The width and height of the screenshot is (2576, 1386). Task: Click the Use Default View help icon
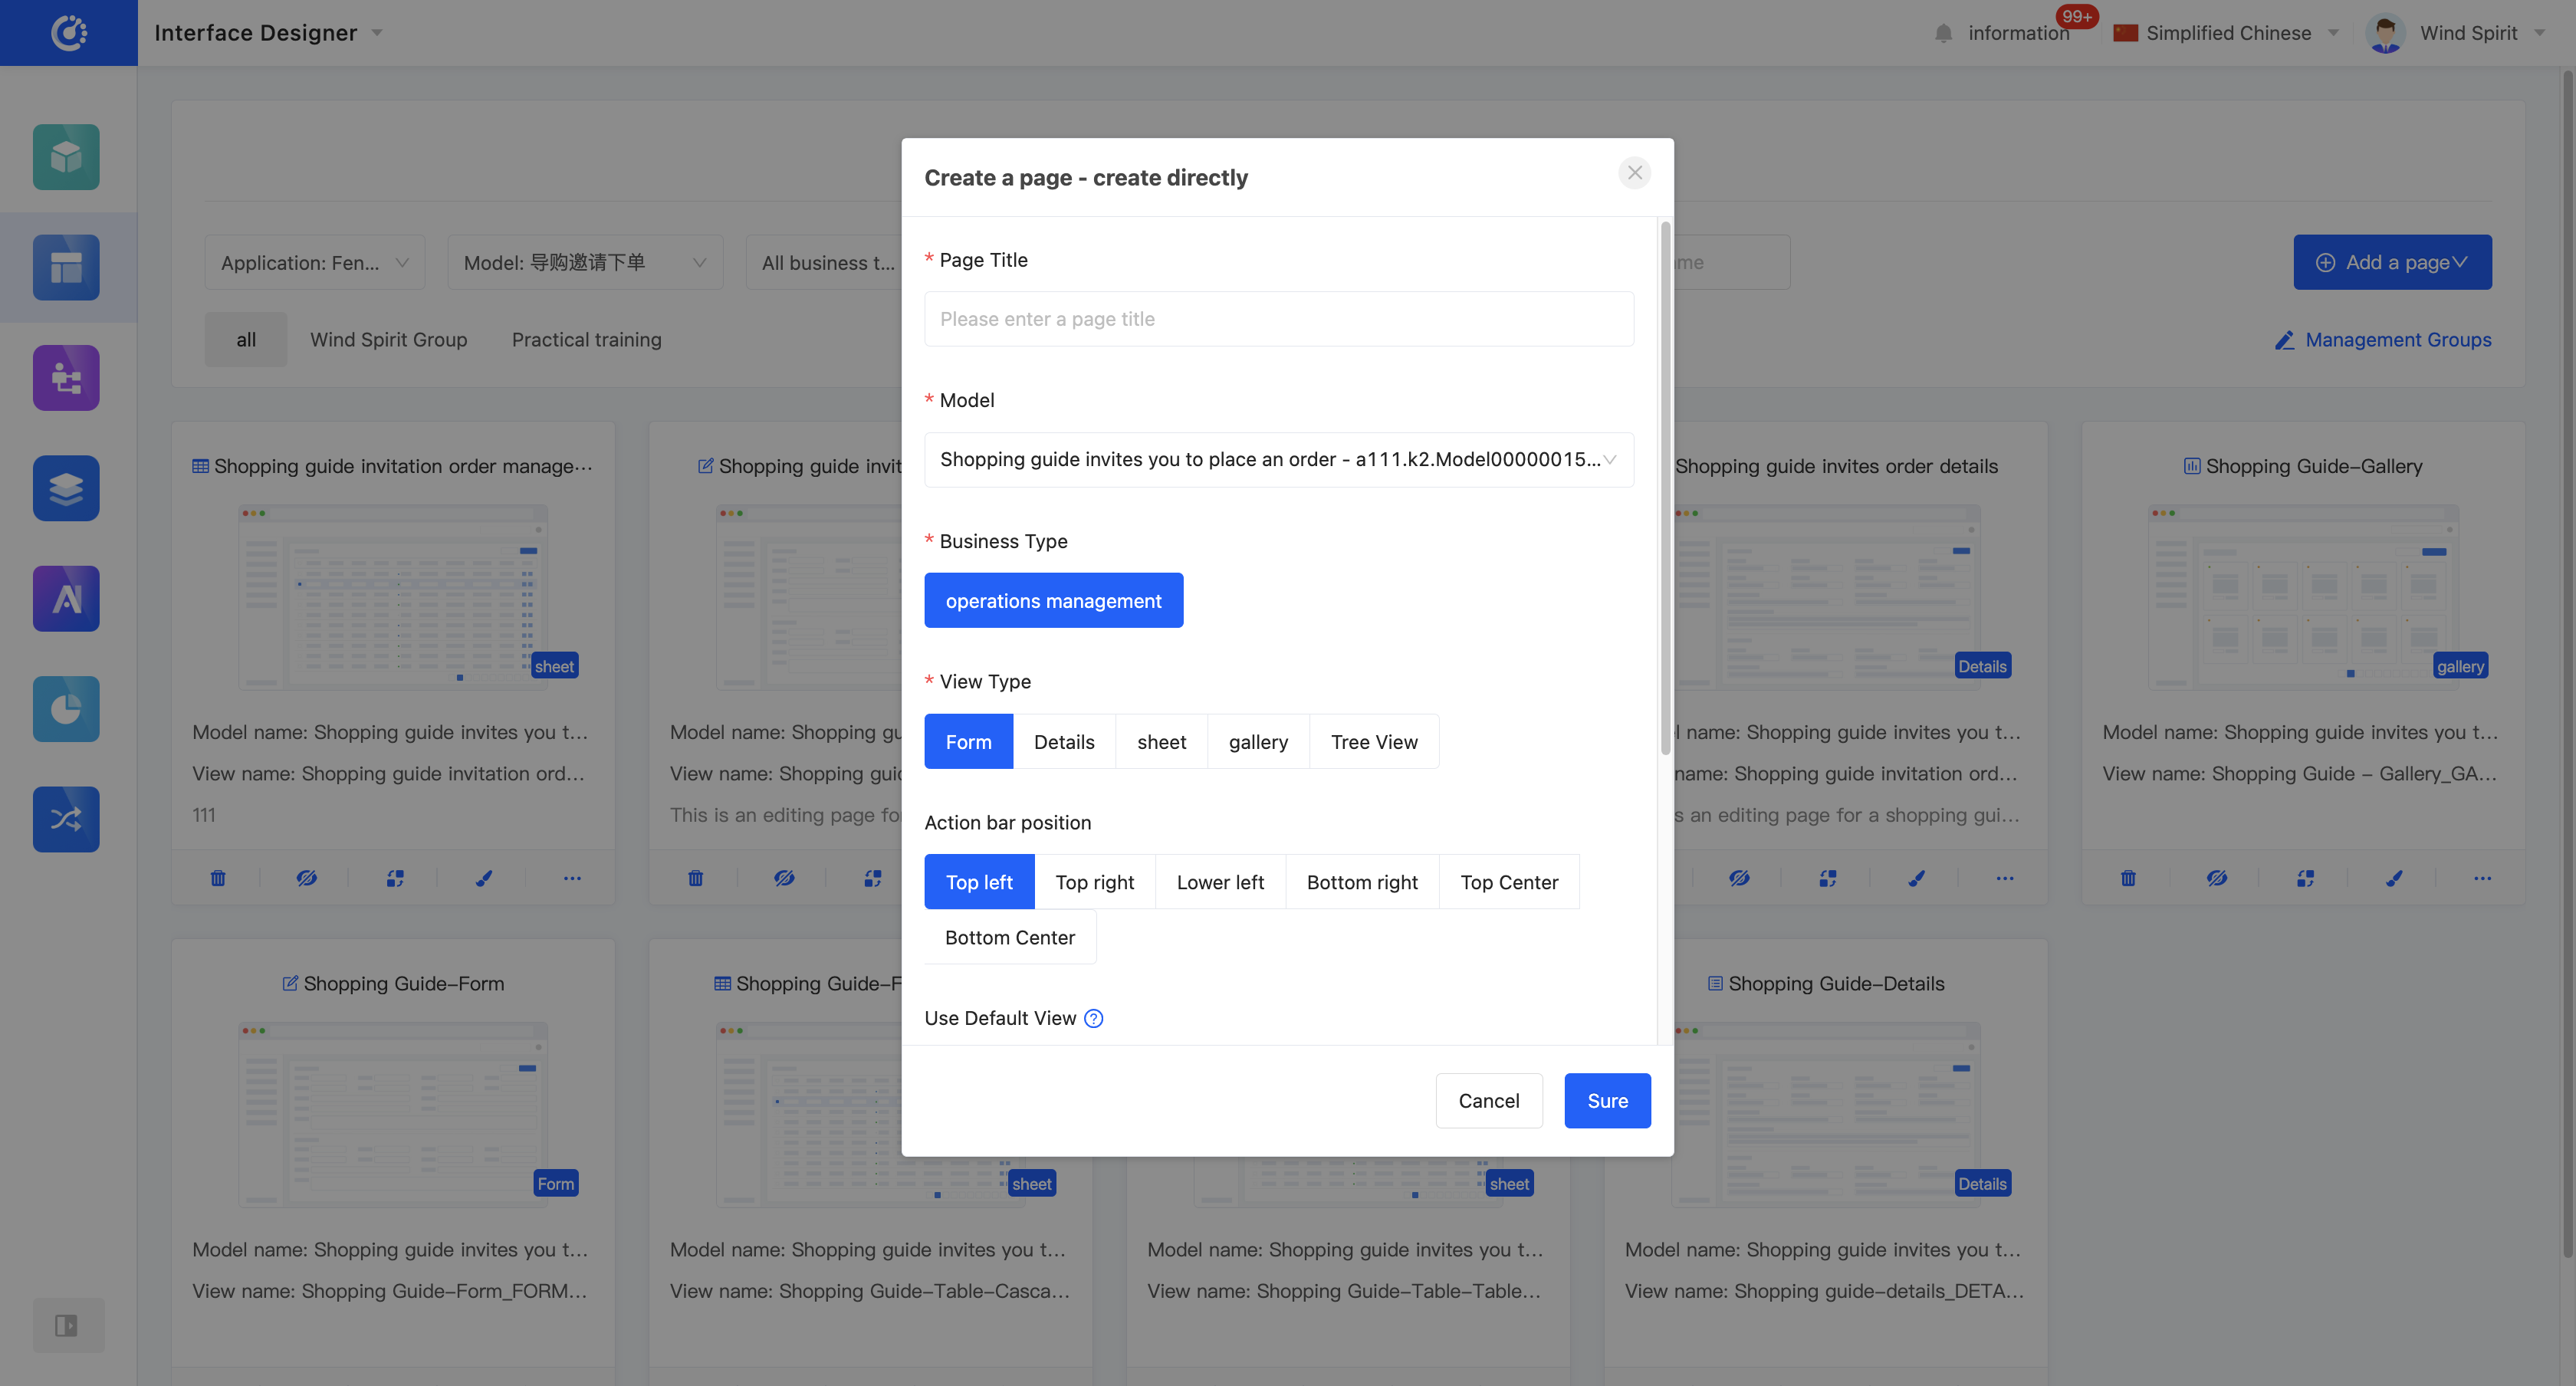click(1093, 1018)
